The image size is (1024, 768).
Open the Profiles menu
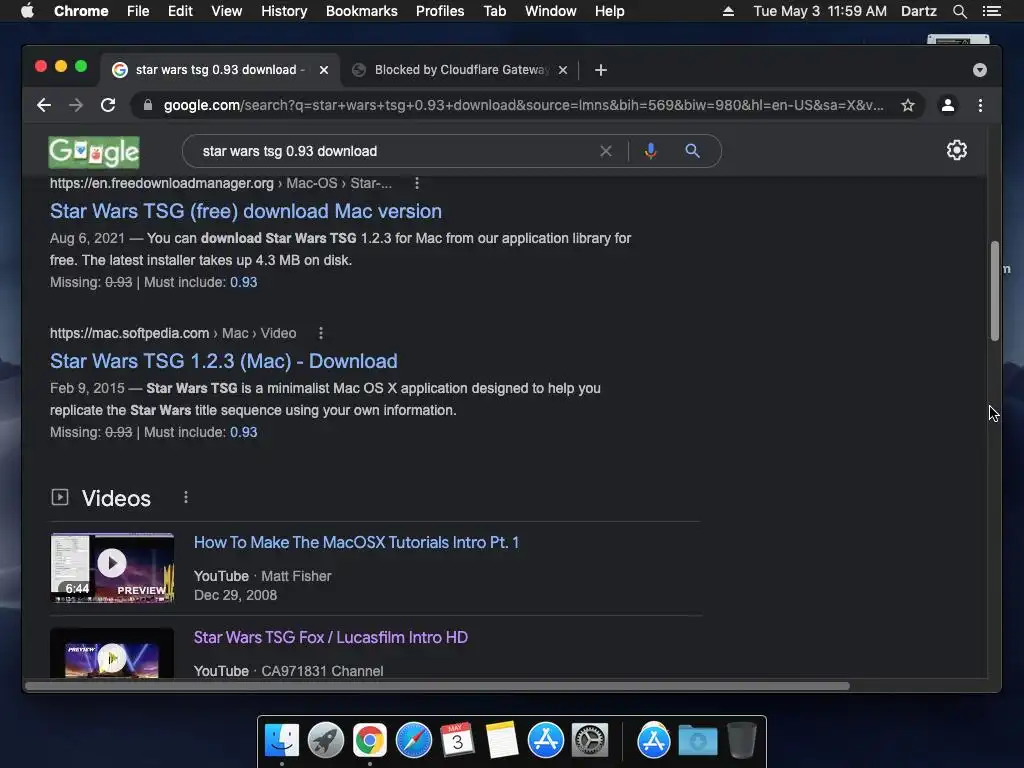click(x=440, y=11)
